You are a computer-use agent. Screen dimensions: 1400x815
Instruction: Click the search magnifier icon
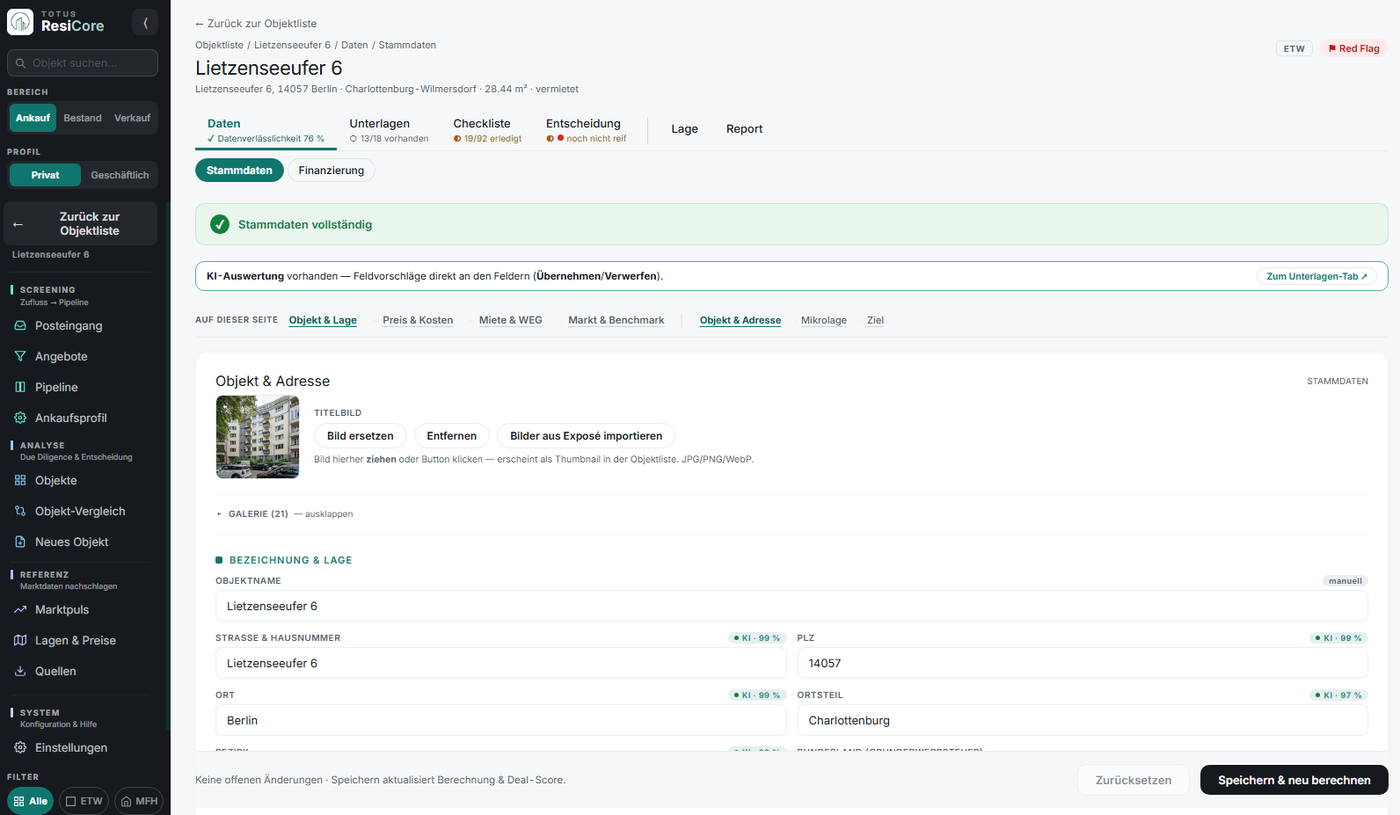click(x=20, y=63)
